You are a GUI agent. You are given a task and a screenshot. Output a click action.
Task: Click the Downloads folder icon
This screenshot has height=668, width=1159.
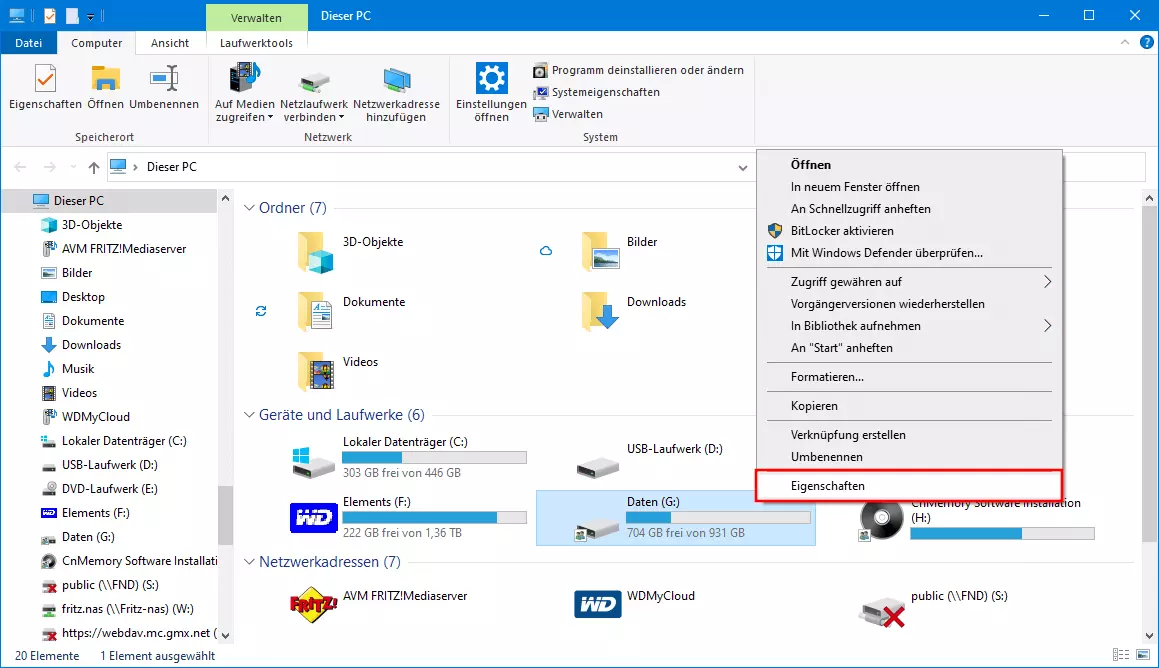pos(600,311)
